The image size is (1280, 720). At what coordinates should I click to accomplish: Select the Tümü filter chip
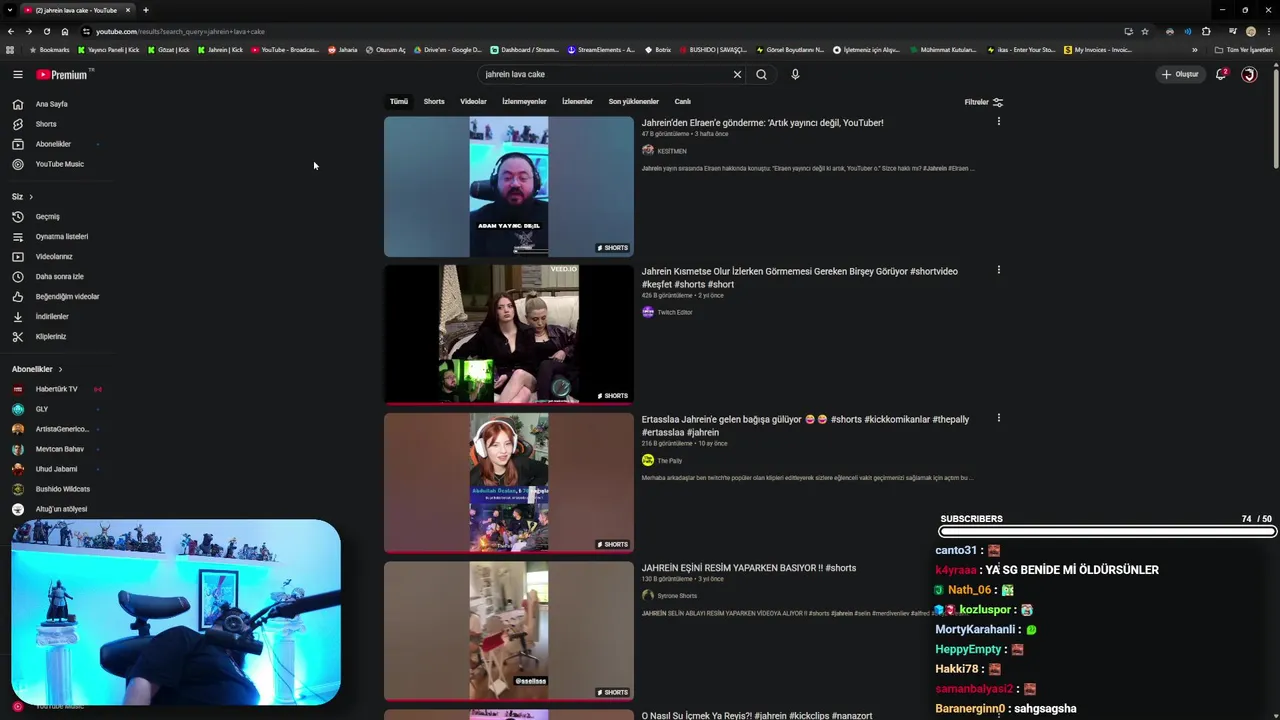(x=399, y=101)
